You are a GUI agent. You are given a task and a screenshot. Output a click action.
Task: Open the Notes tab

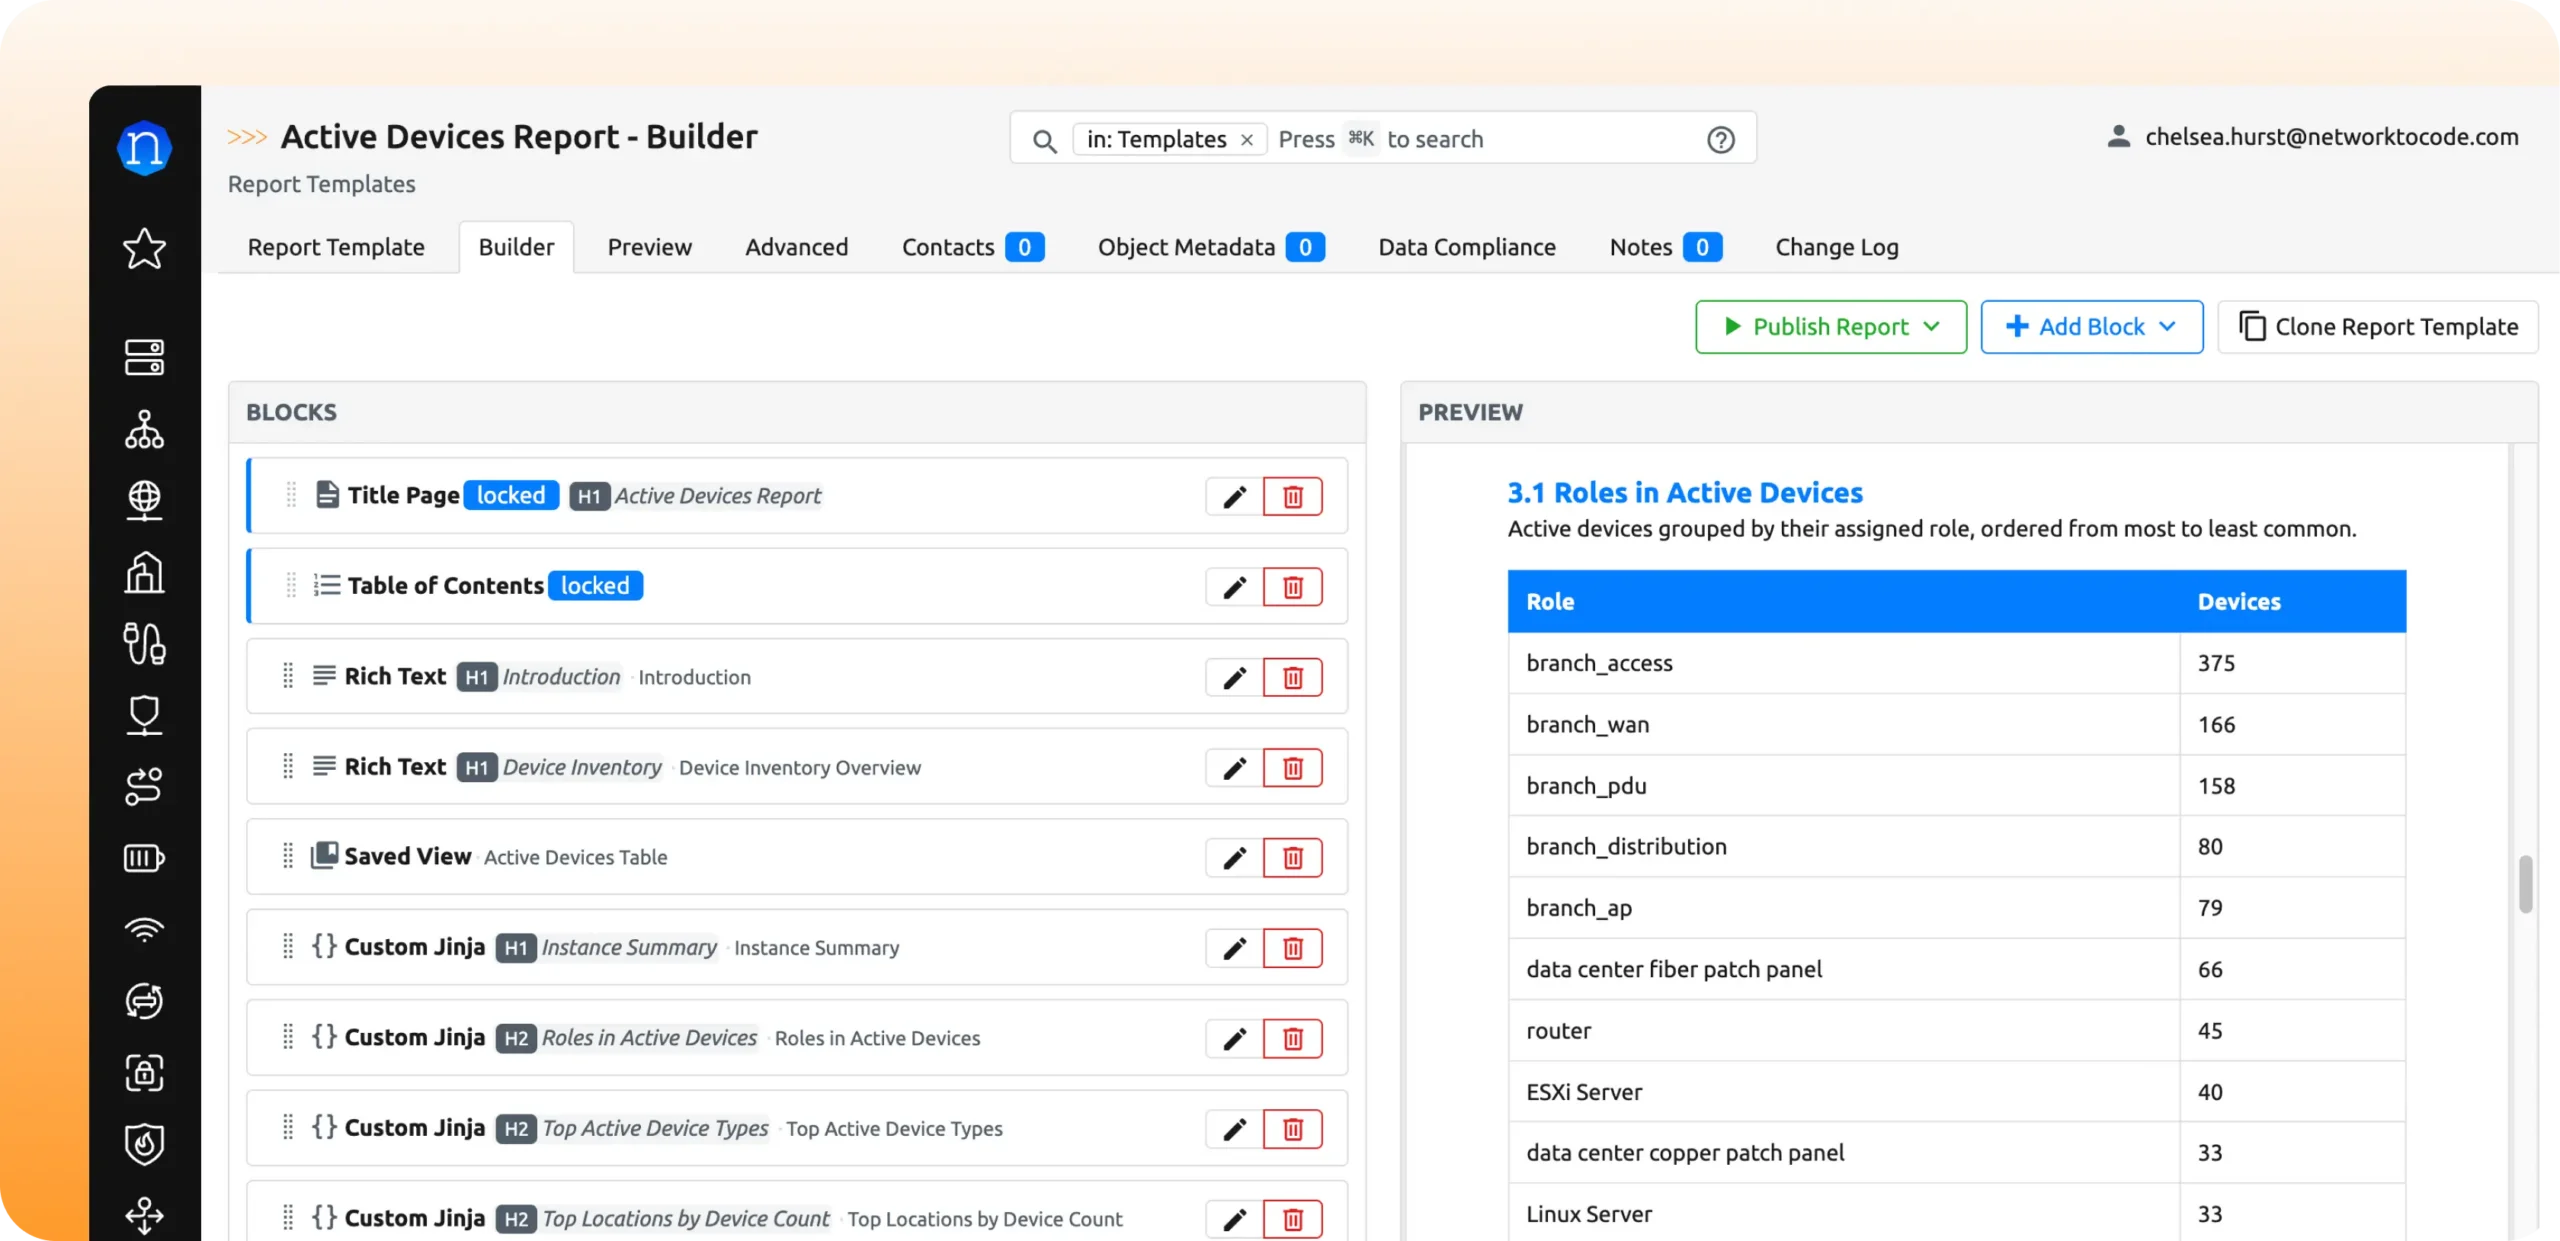[1665, 247]
